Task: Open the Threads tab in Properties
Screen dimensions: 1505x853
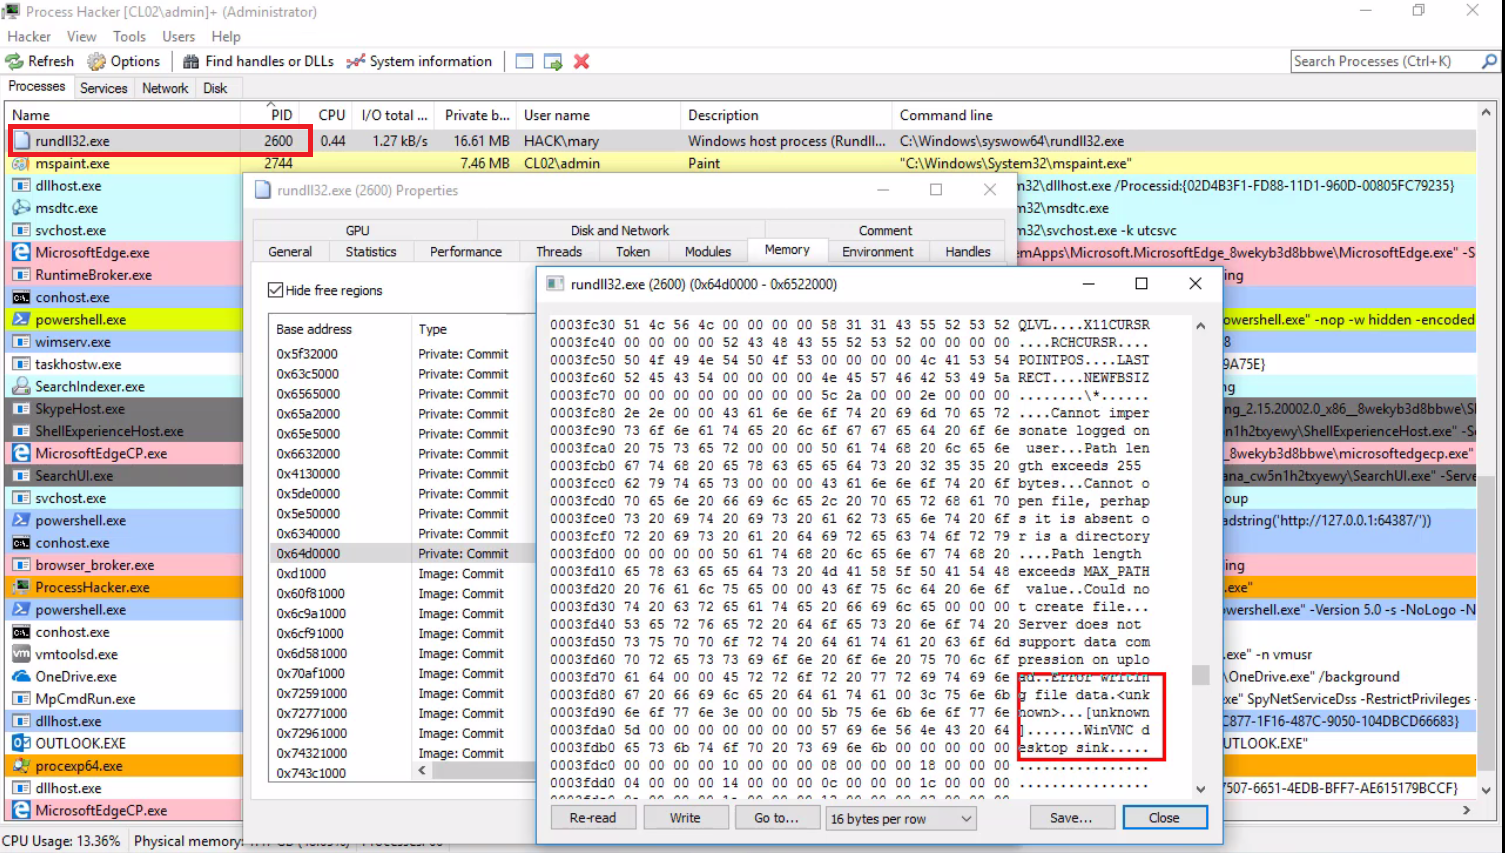Action: point(559,252)
